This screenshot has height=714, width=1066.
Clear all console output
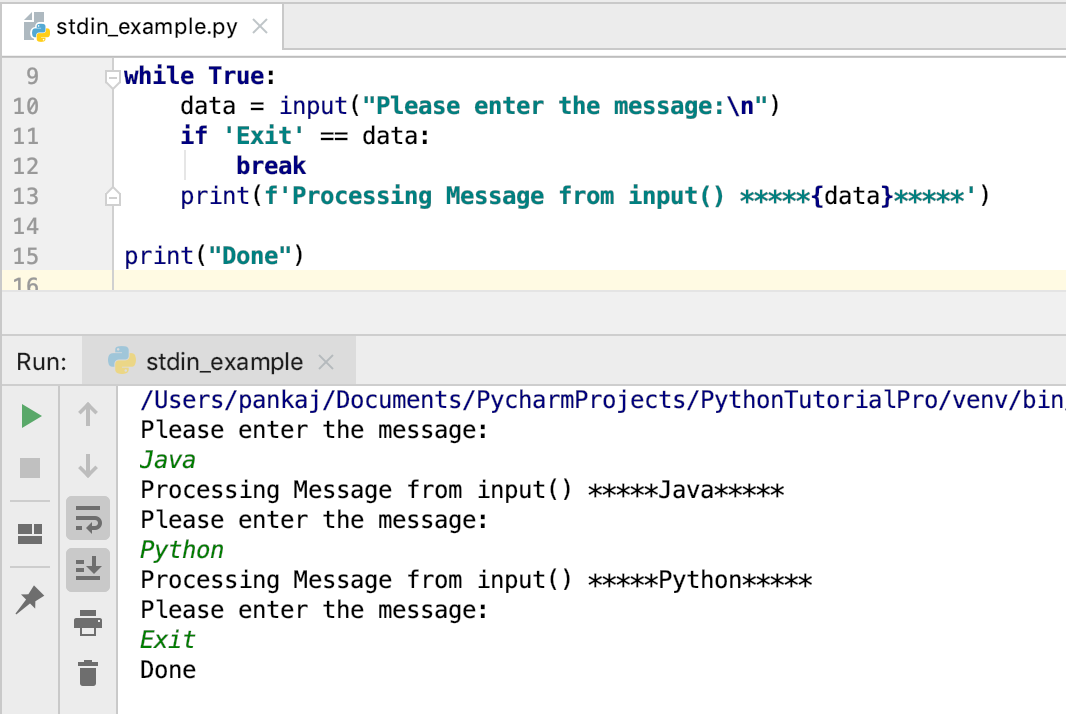[88, 673]
